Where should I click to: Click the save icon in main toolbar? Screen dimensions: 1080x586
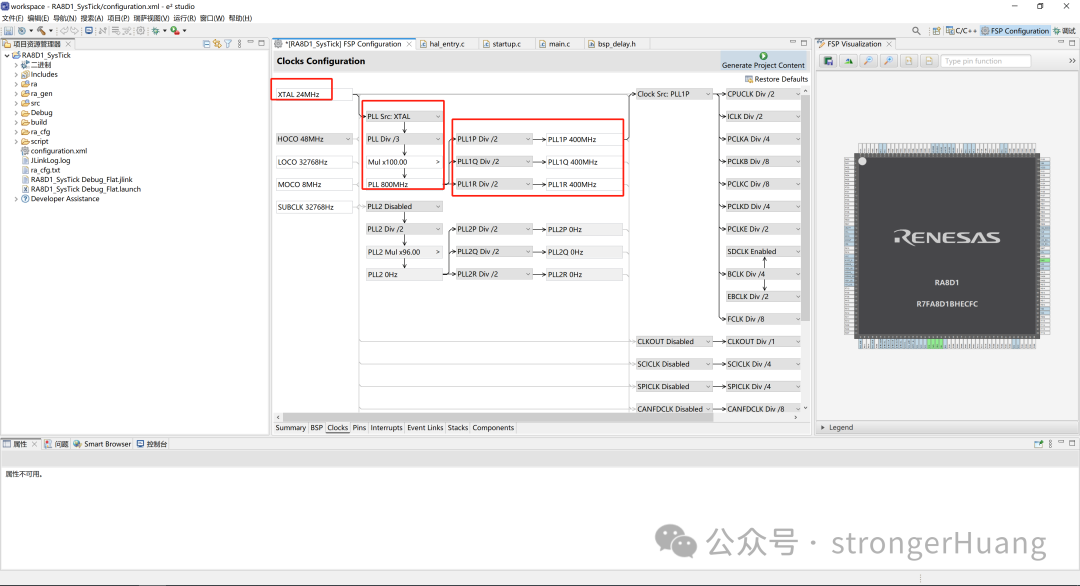tap(8, 31)
